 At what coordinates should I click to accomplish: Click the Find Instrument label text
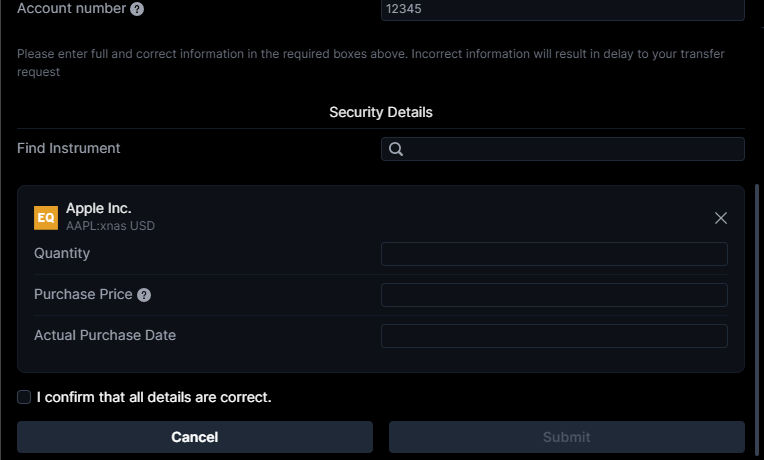(x=69, y=148)
